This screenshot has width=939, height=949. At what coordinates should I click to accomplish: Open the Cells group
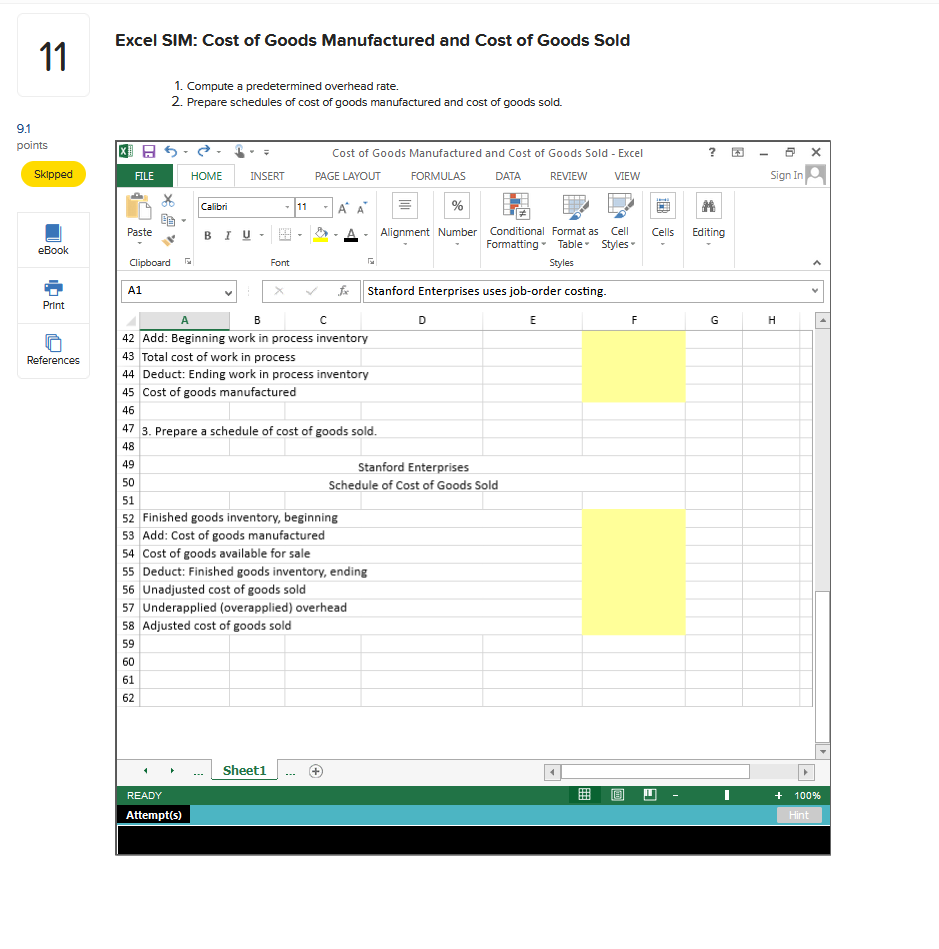(662, 219)
